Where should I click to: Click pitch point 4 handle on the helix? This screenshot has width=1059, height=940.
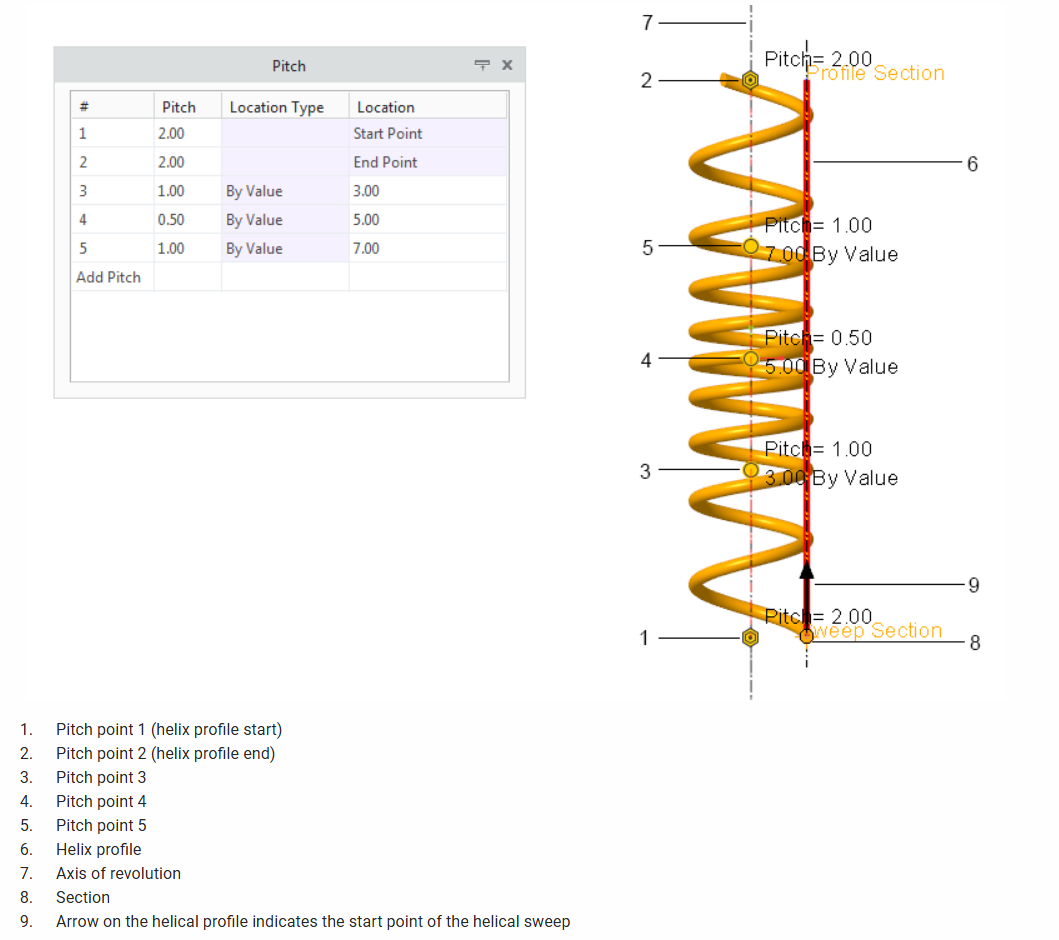point(750,359)
